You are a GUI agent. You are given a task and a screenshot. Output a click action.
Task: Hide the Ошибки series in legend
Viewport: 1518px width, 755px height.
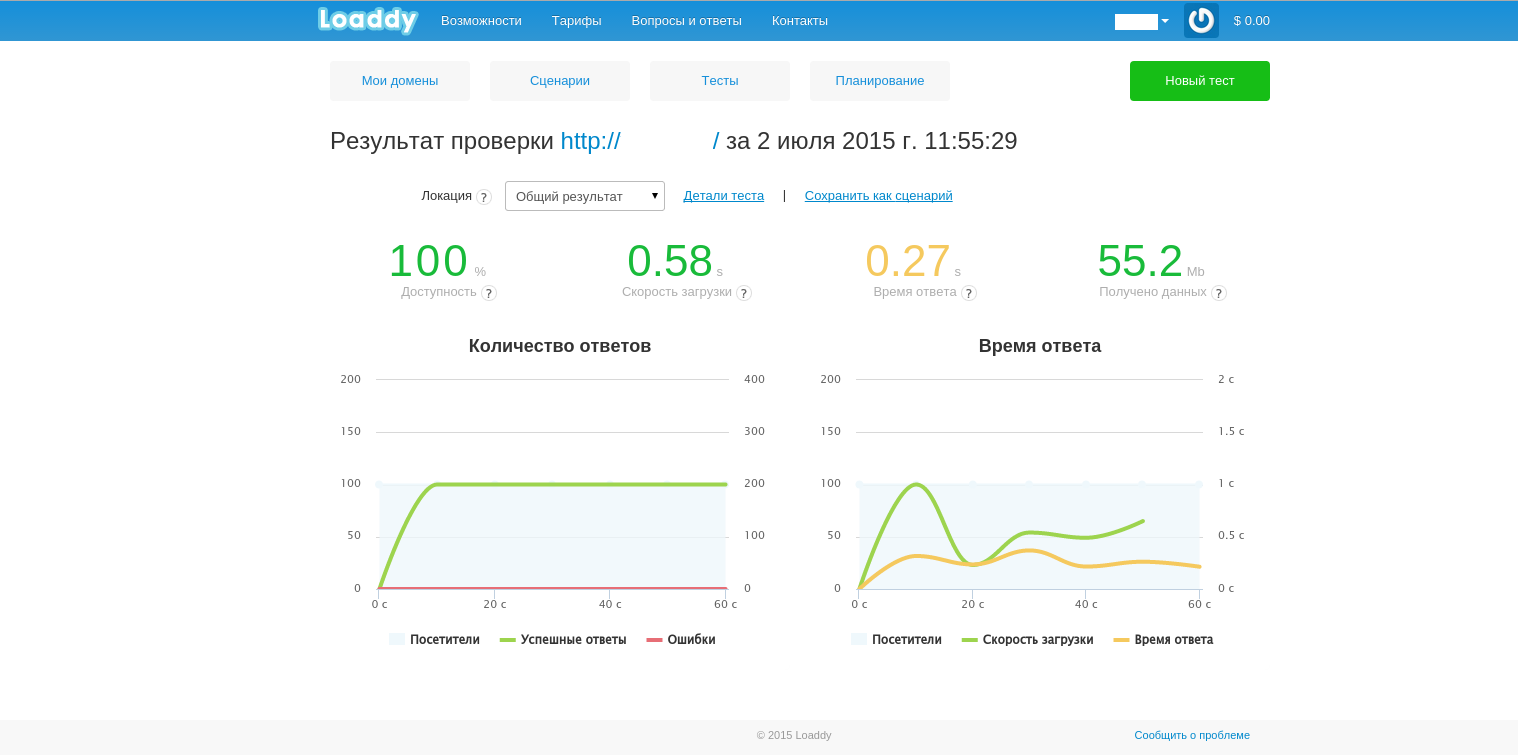681,640
